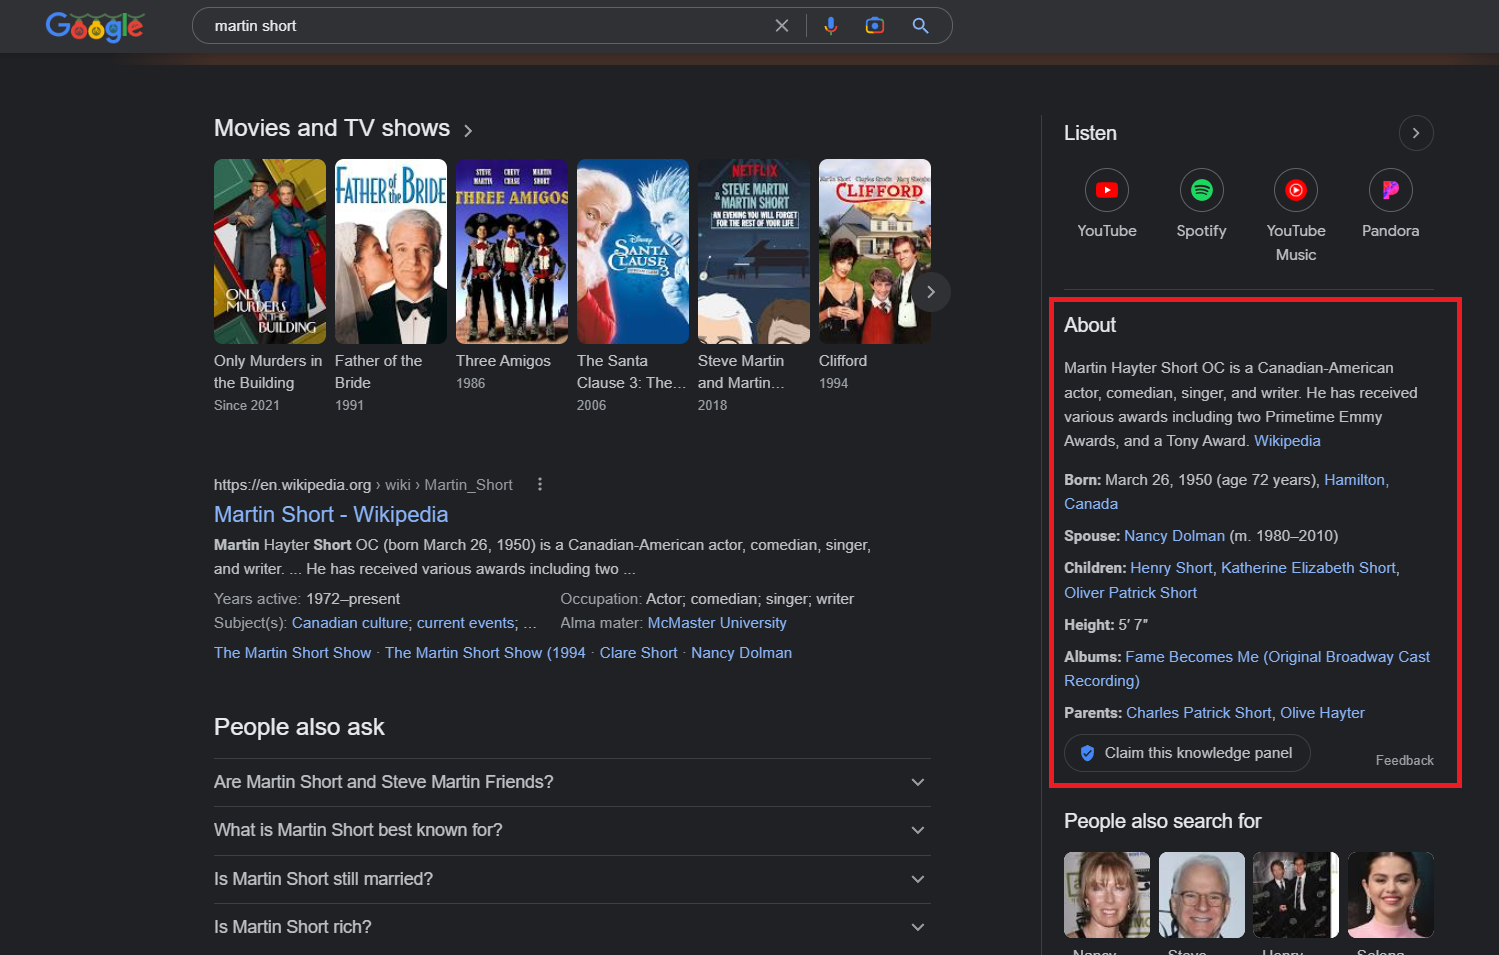1499x955 pixels.
Task: Open YouTube listen option
Action: tap(1107, 205)
